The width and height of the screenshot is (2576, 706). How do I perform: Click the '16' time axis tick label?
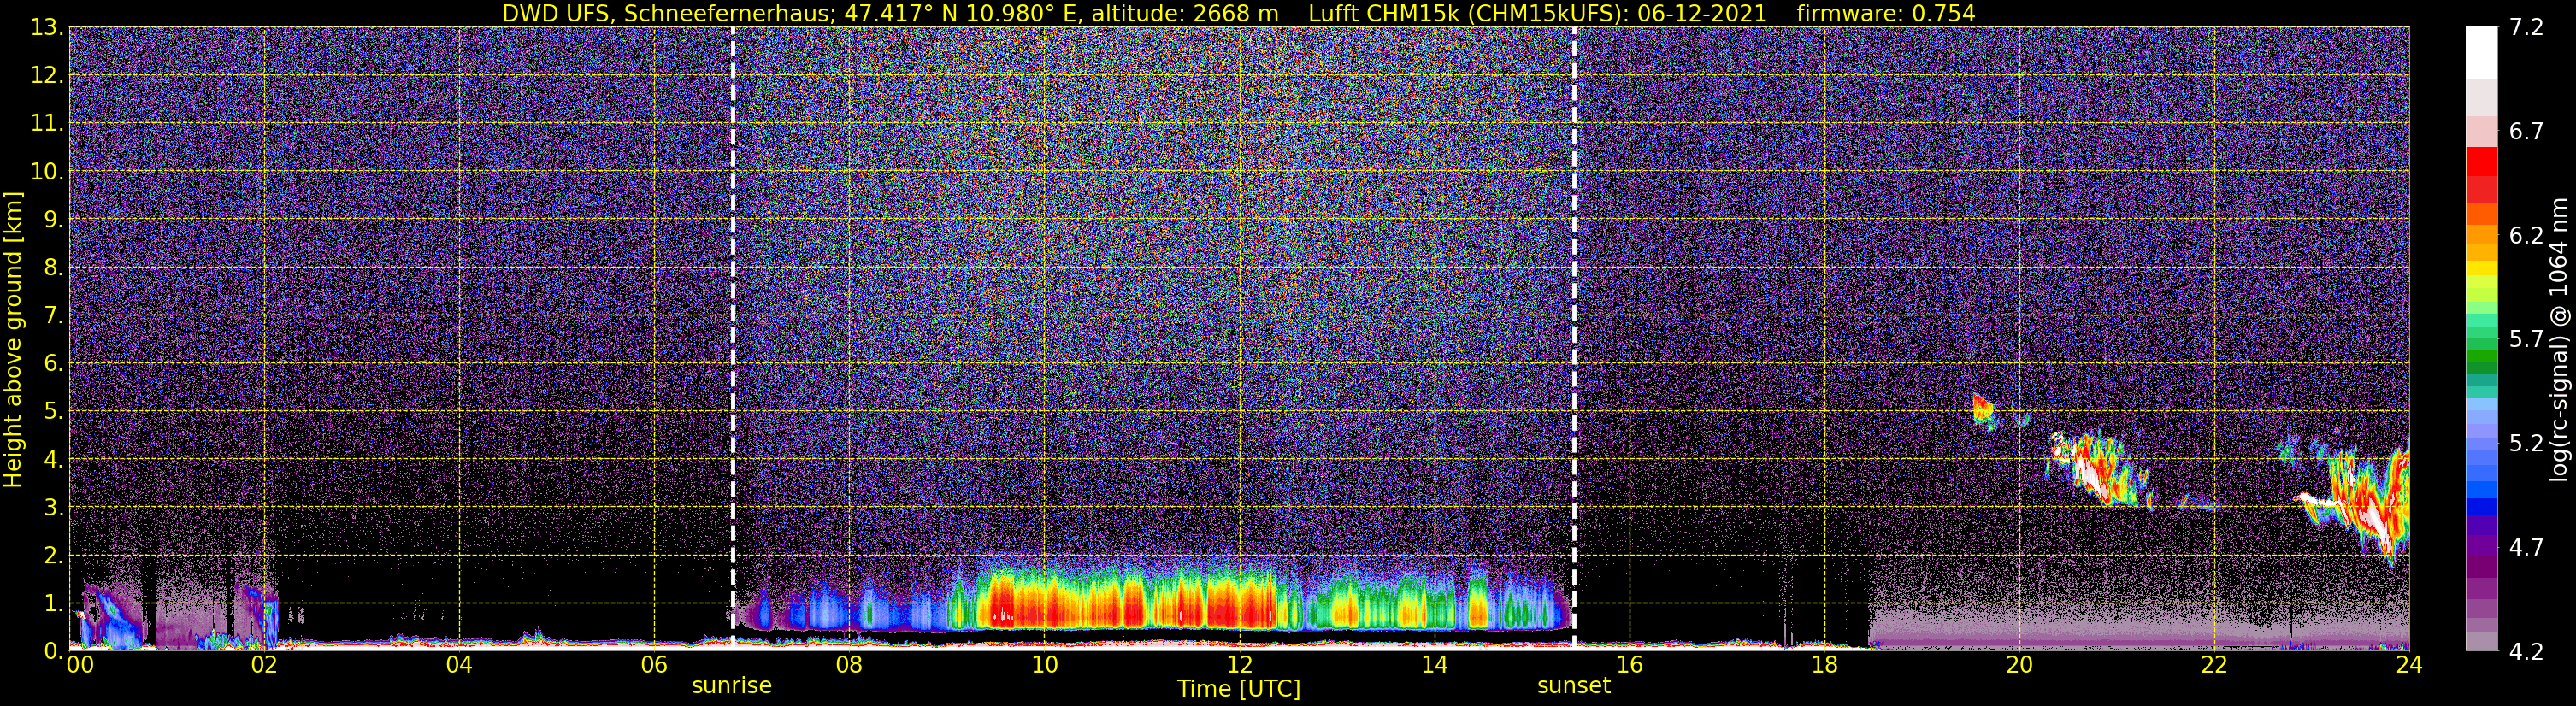pos(1629,665)
